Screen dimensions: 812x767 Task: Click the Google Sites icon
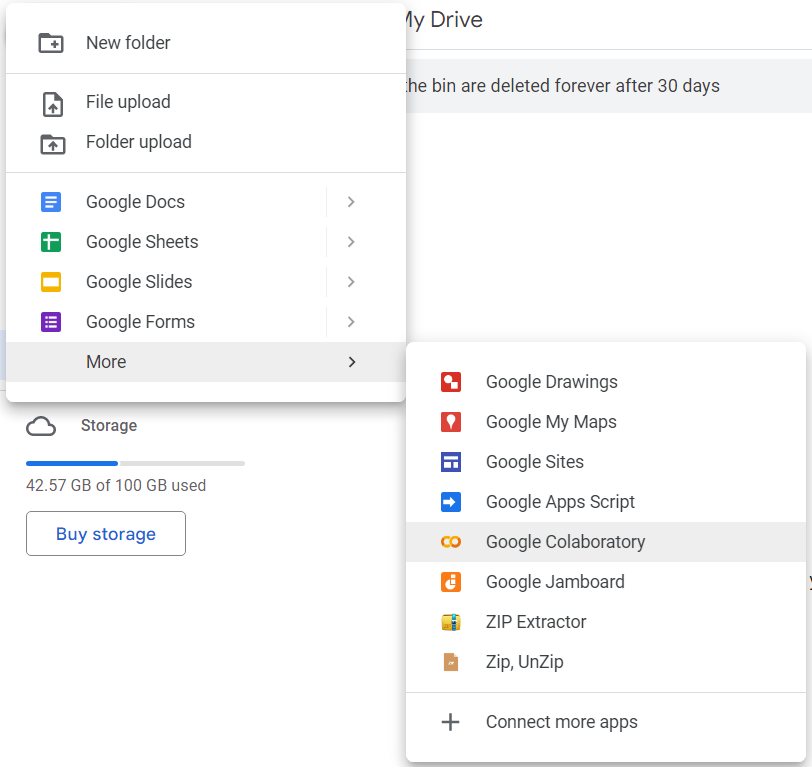click(451, 462)
